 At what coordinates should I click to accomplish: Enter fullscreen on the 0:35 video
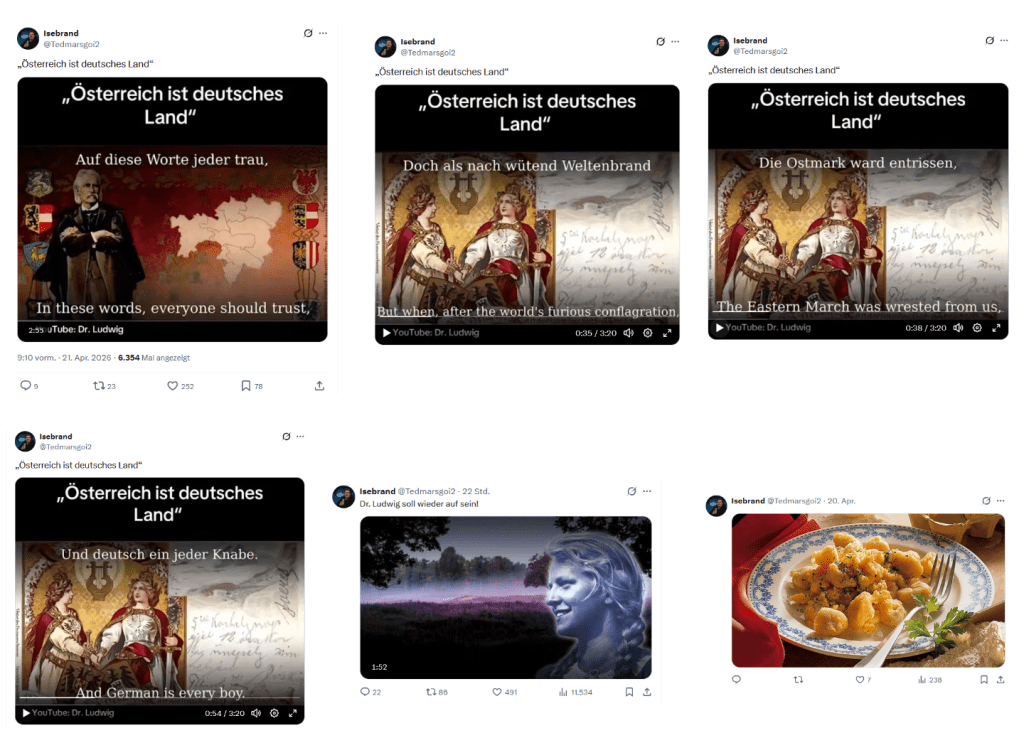click(667, 333)
